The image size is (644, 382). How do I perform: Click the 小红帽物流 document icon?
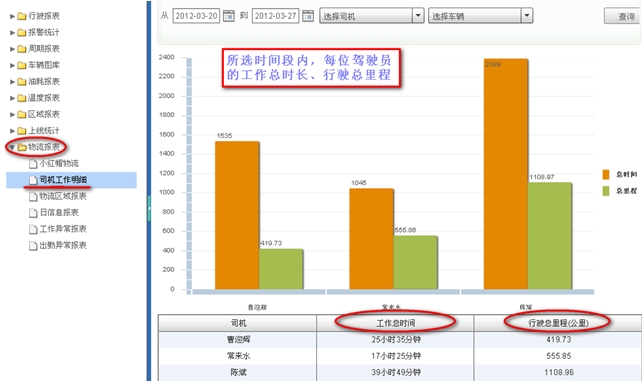pyautogui.click(x=33, y=164)
